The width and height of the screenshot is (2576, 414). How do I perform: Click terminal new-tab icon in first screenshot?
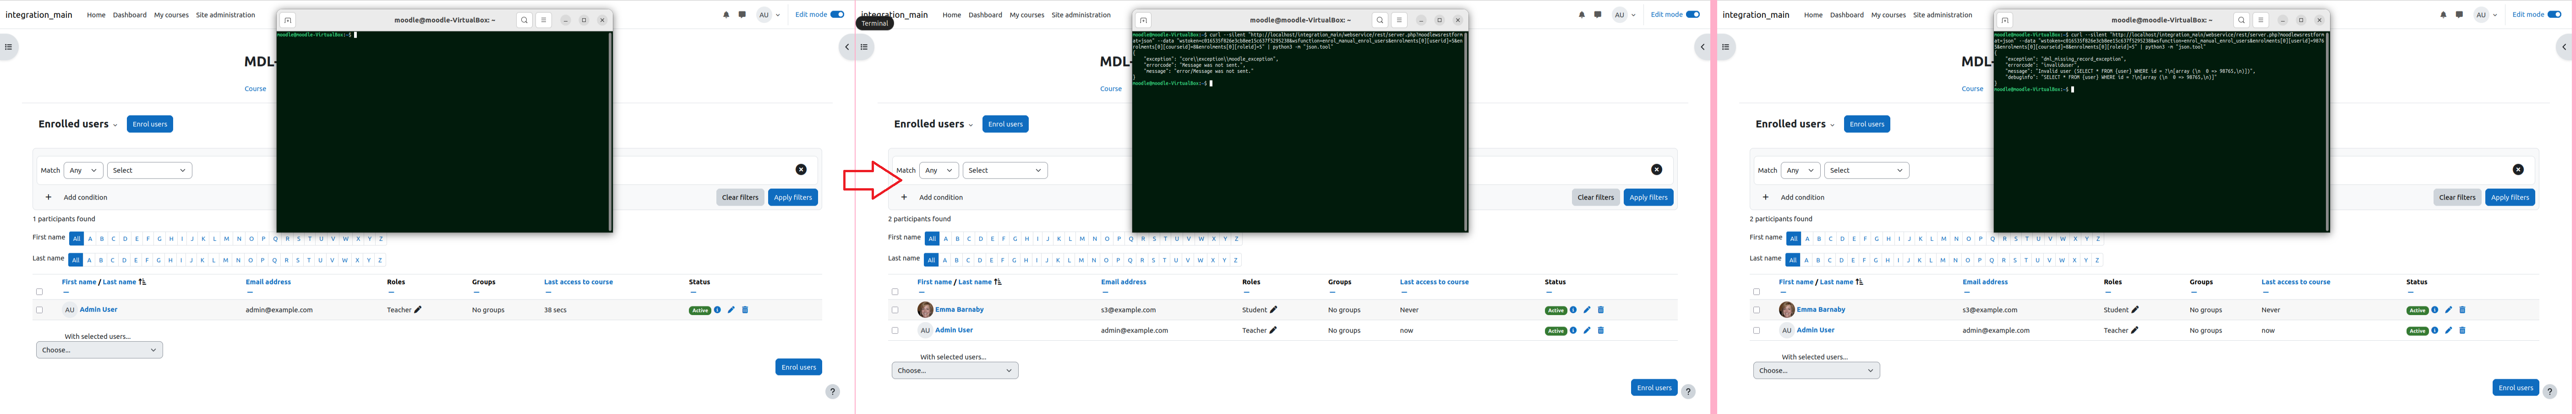(x=288, y=20)
